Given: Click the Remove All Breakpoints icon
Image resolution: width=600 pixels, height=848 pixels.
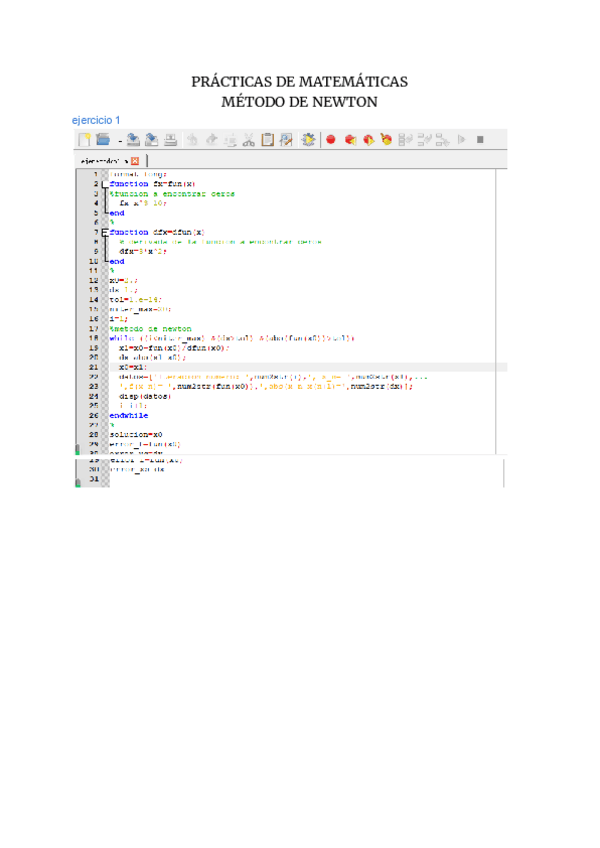Looking at the screenshot, I should point(386,140).
